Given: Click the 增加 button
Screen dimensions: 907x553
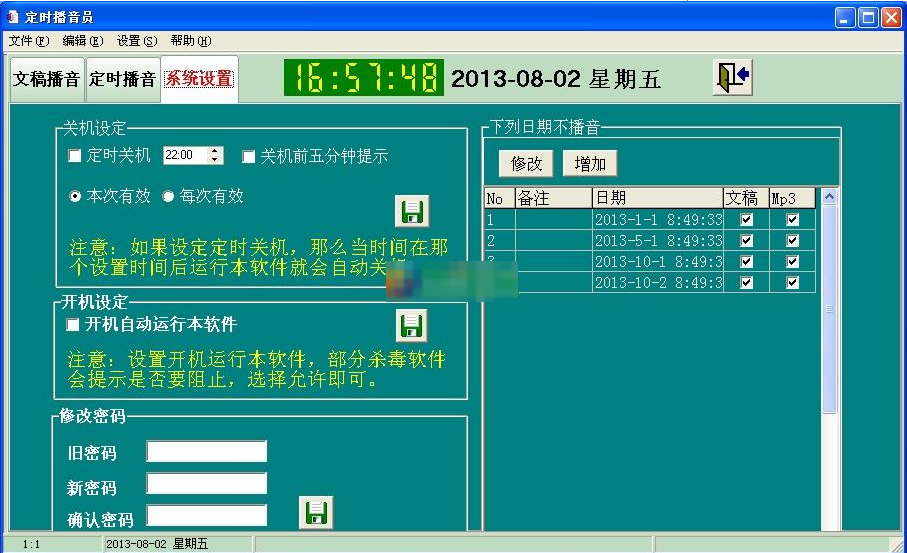Looking at the screenshot, I should point(589,163).
